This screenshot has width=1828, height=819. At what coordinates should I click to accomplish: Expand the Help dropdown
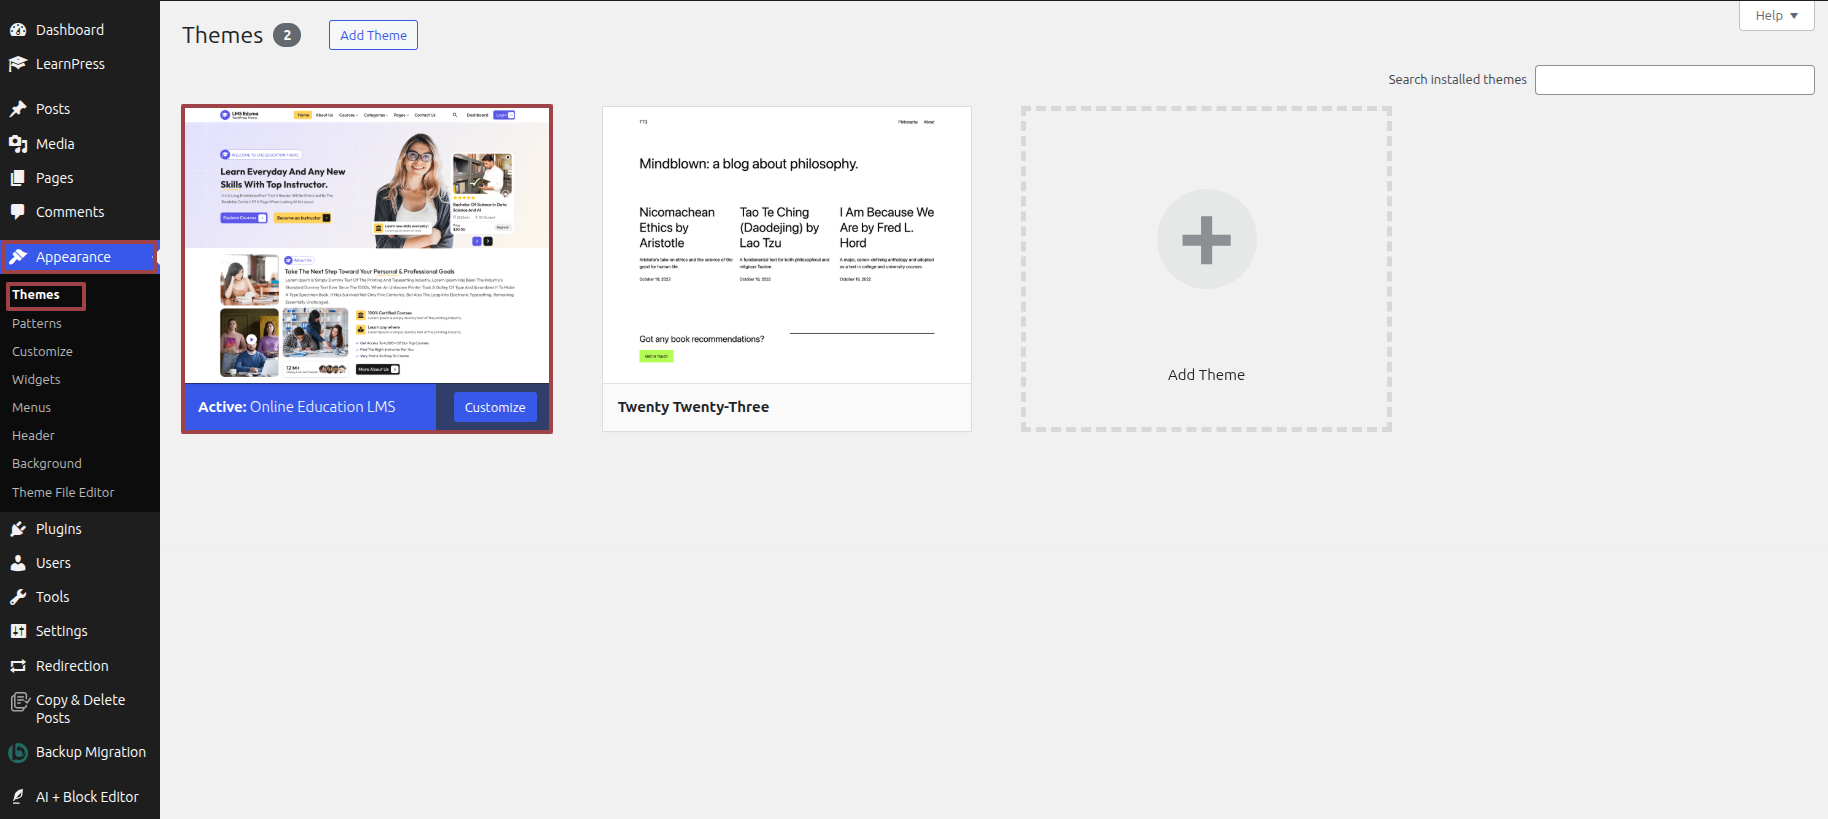point(1776,16)
